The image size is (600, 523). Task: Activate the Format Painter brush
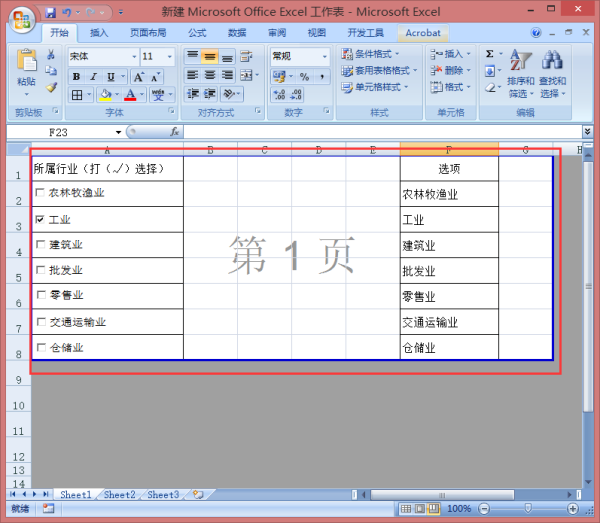click(x=51, y=88)
